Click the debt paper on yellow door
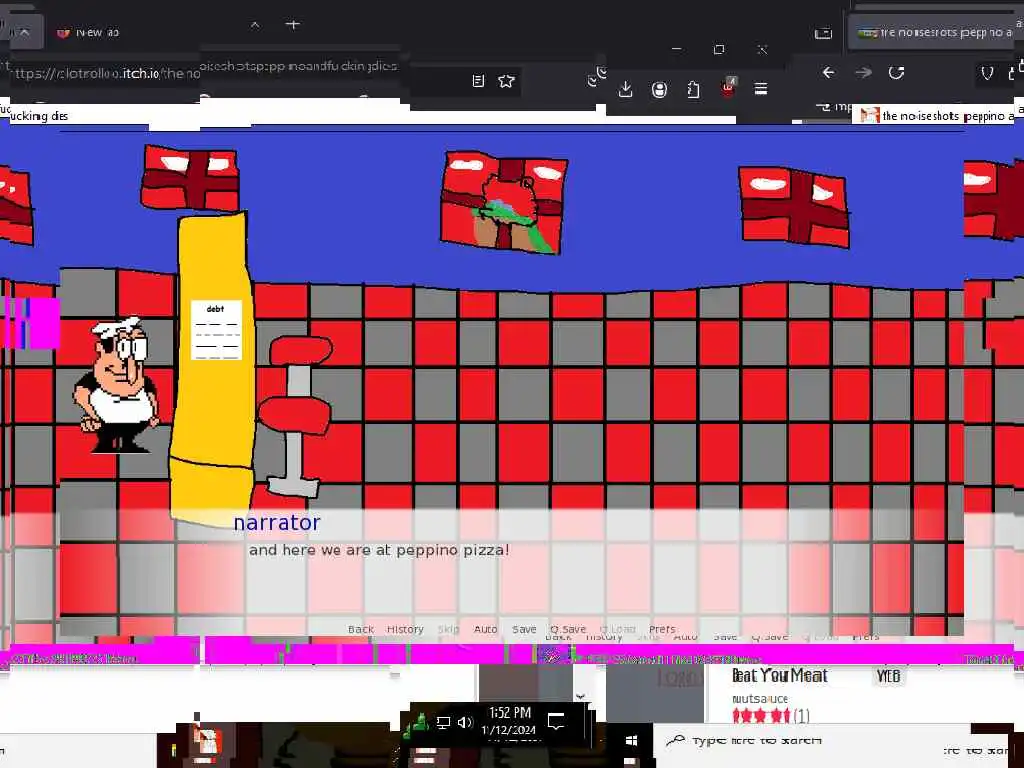Screen dimensions: 1024x768 [216, 330]
